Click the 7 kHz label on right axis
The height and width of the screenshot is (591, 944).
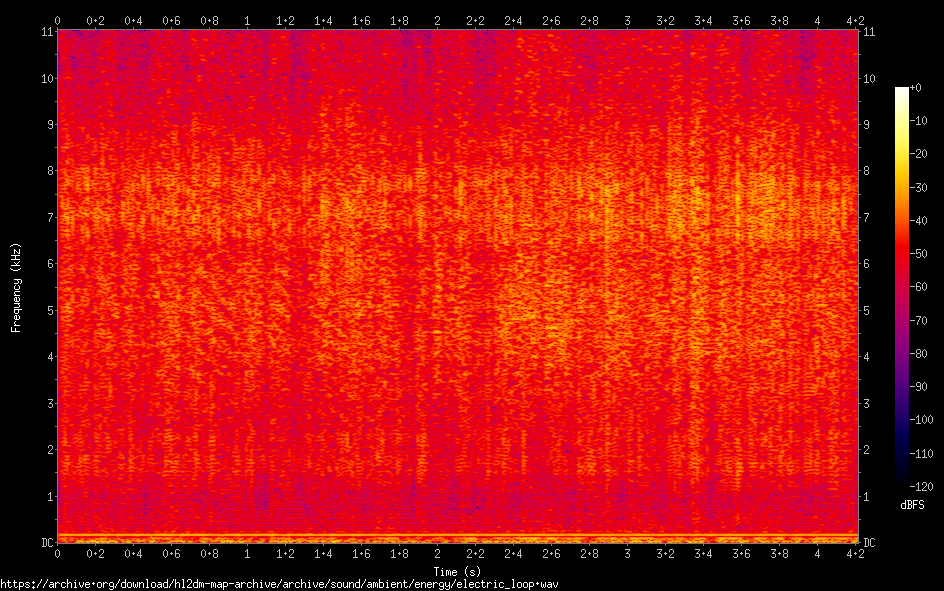[x=867, y=217]
